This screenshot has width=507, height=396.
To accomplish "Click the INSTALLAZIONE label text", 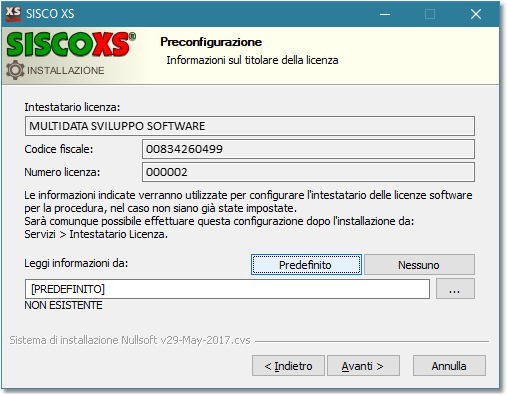I will point(66,71).
